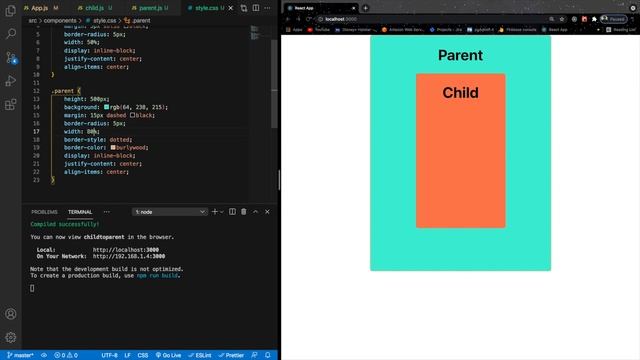Open the Accounts menu icon

11,313
